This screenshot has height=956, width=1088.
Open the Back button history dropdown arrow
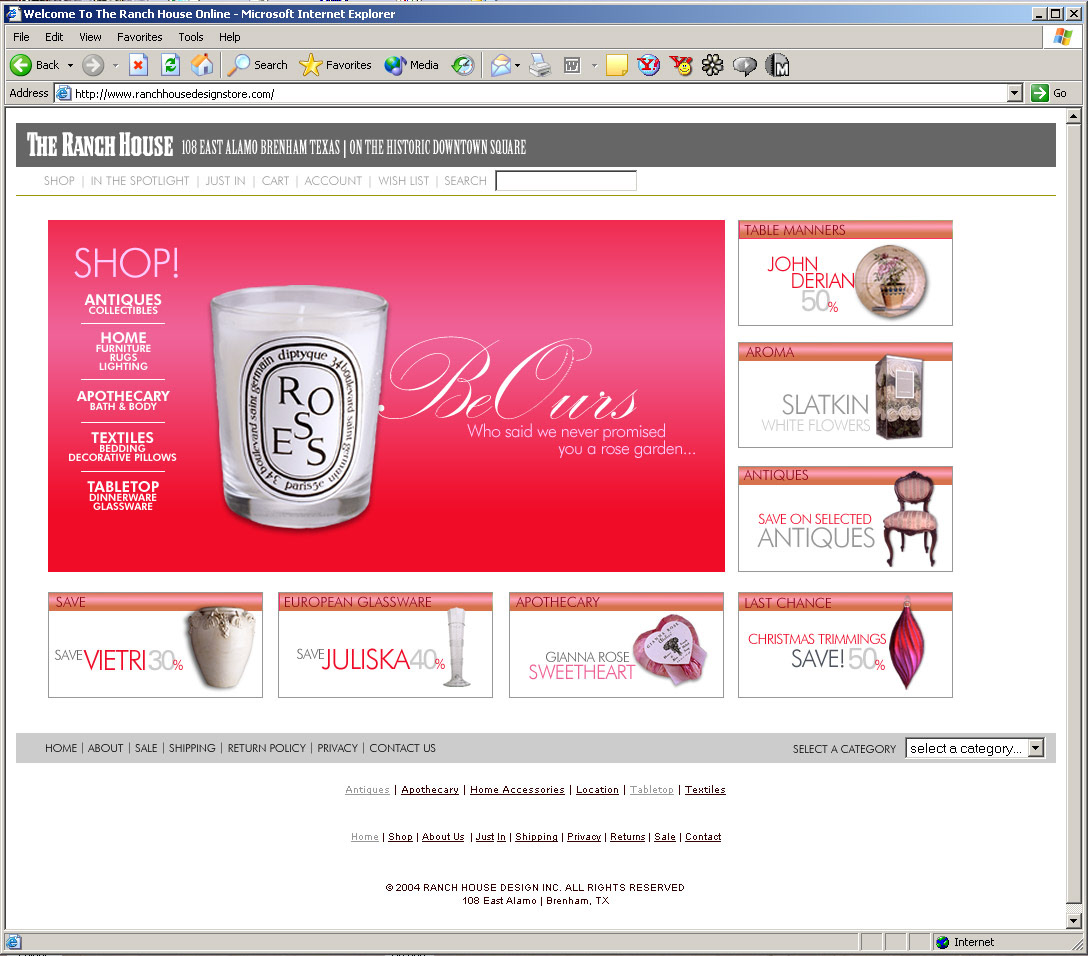(x=70, y=66)
